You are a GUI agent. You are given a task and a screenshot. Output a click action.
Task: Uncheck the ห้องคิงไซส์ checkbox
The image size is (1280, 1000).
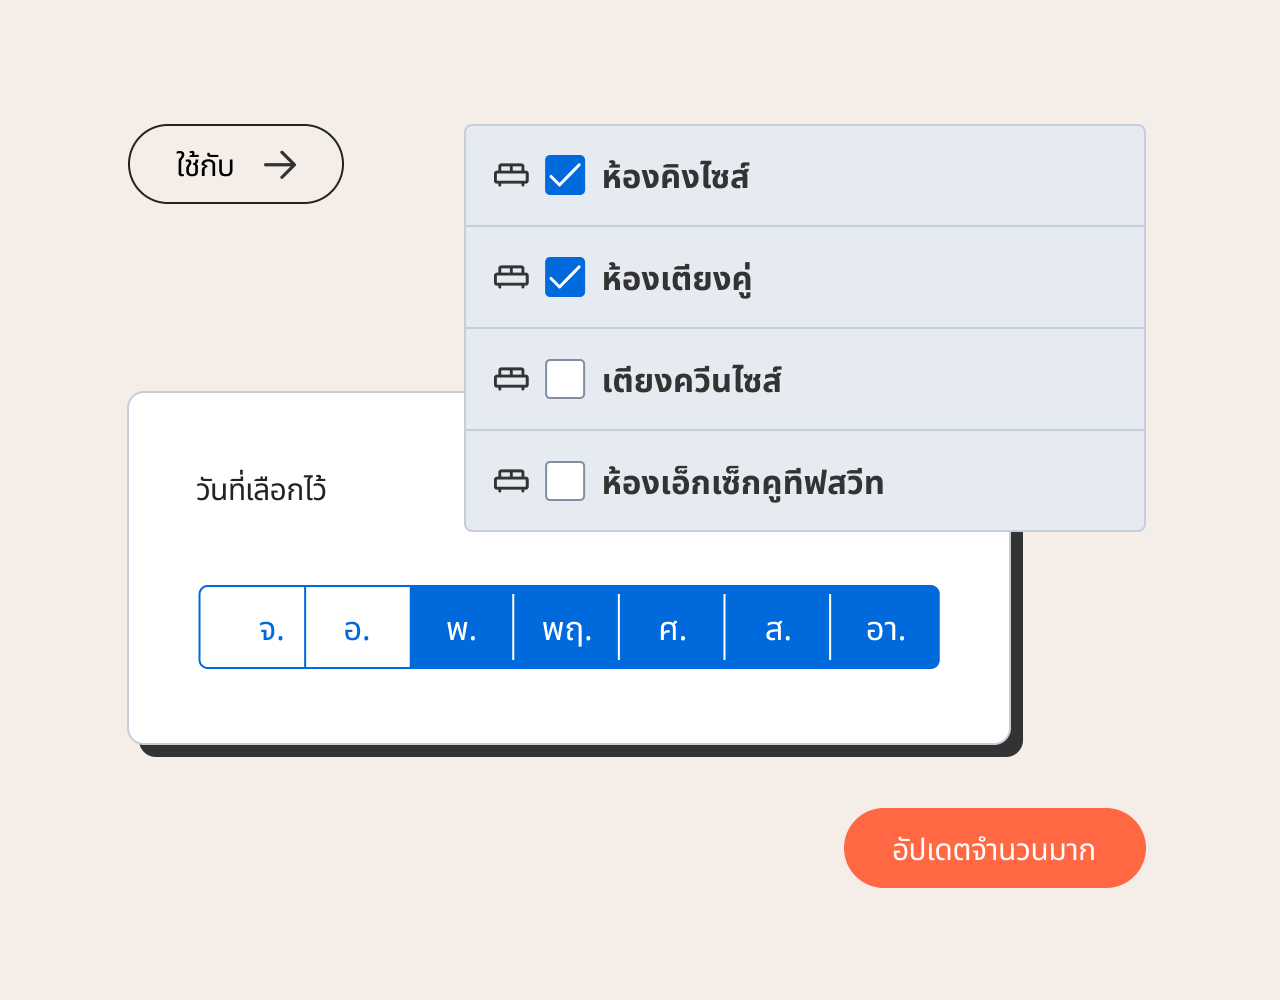565,175
